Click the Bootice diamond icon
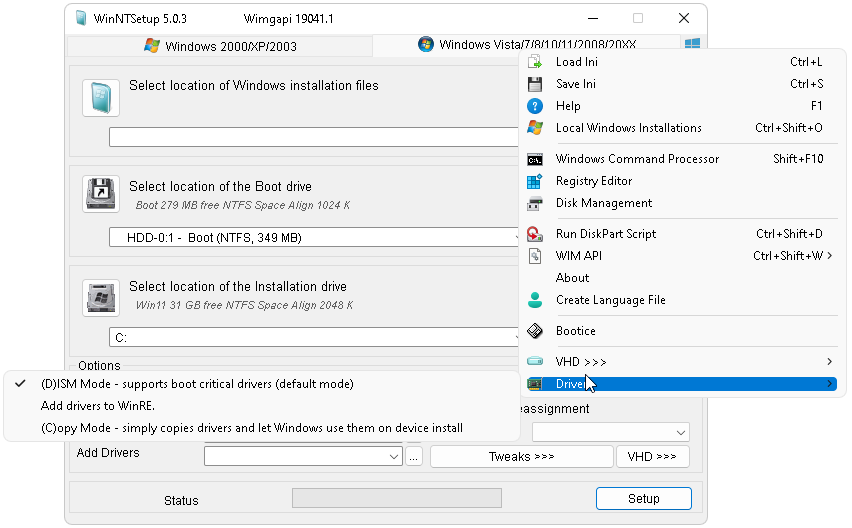Screen dimensions: 852x528 (535, 331)
